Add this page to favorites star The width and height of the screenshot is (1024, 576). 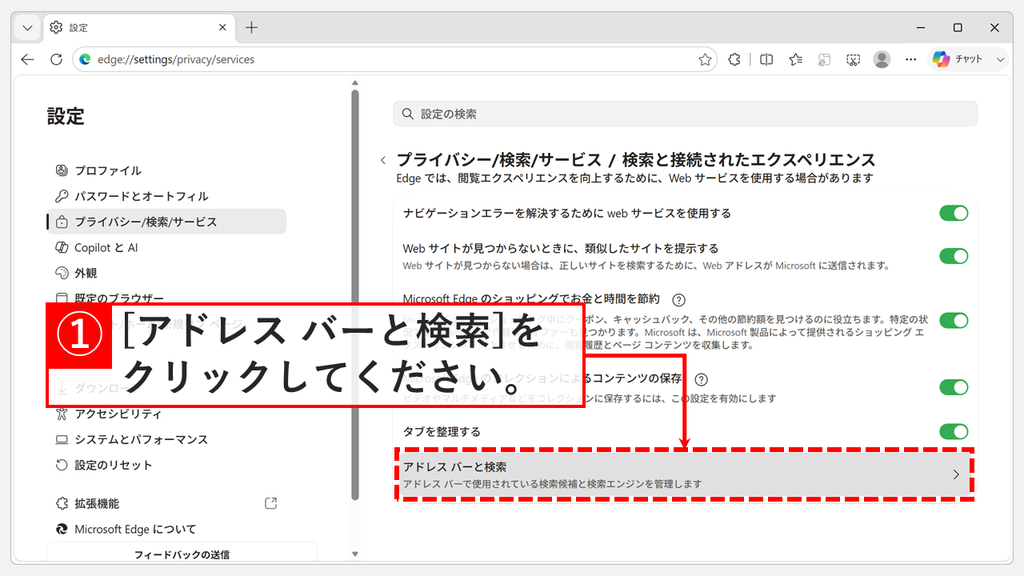click(705, 59)
